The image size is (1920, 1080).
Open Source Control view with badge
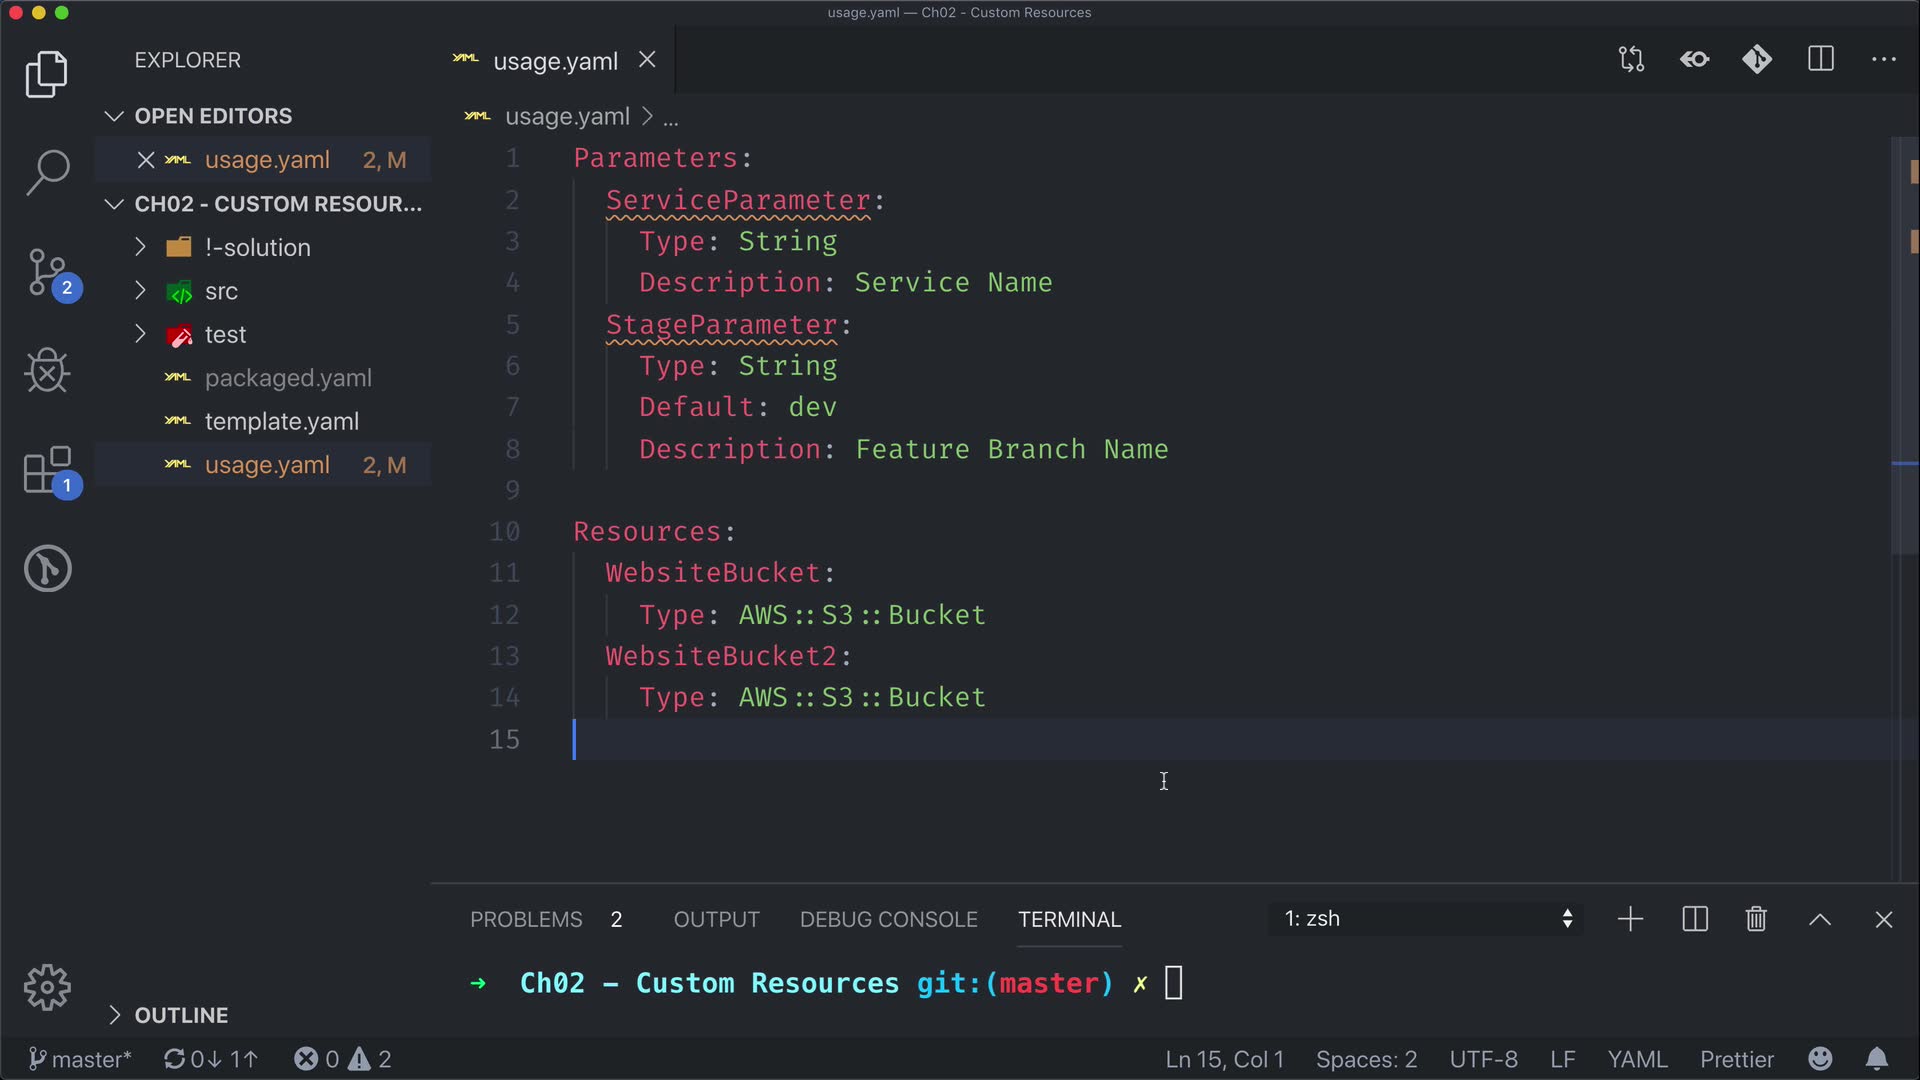pyautogui.click(x=47, y=272)
